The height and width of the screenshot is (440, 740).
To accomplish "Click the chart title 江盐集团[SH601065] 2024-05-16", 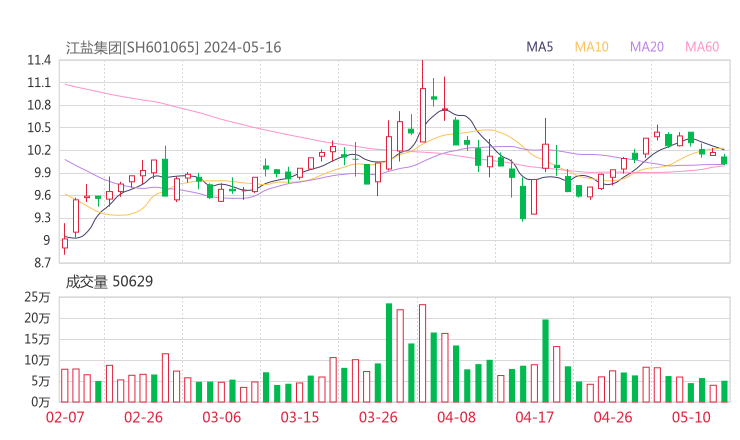I will (173, 48).
